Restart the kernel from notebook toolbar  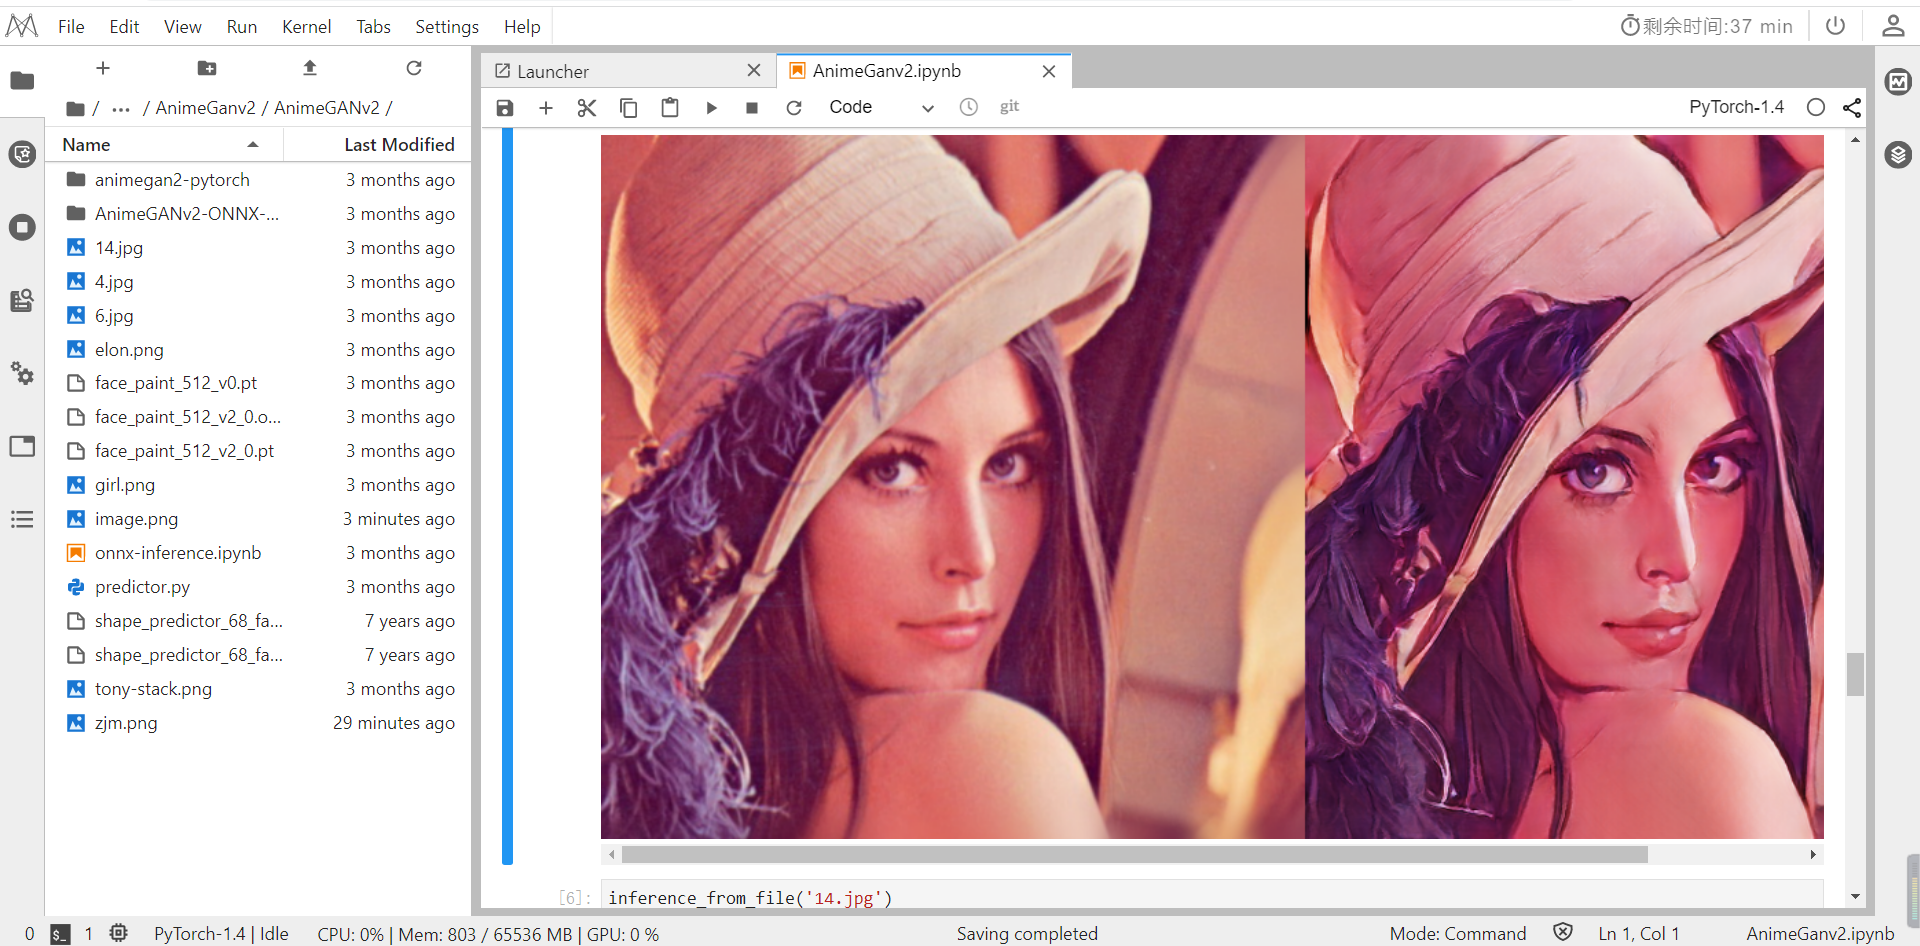pos(794,108)
